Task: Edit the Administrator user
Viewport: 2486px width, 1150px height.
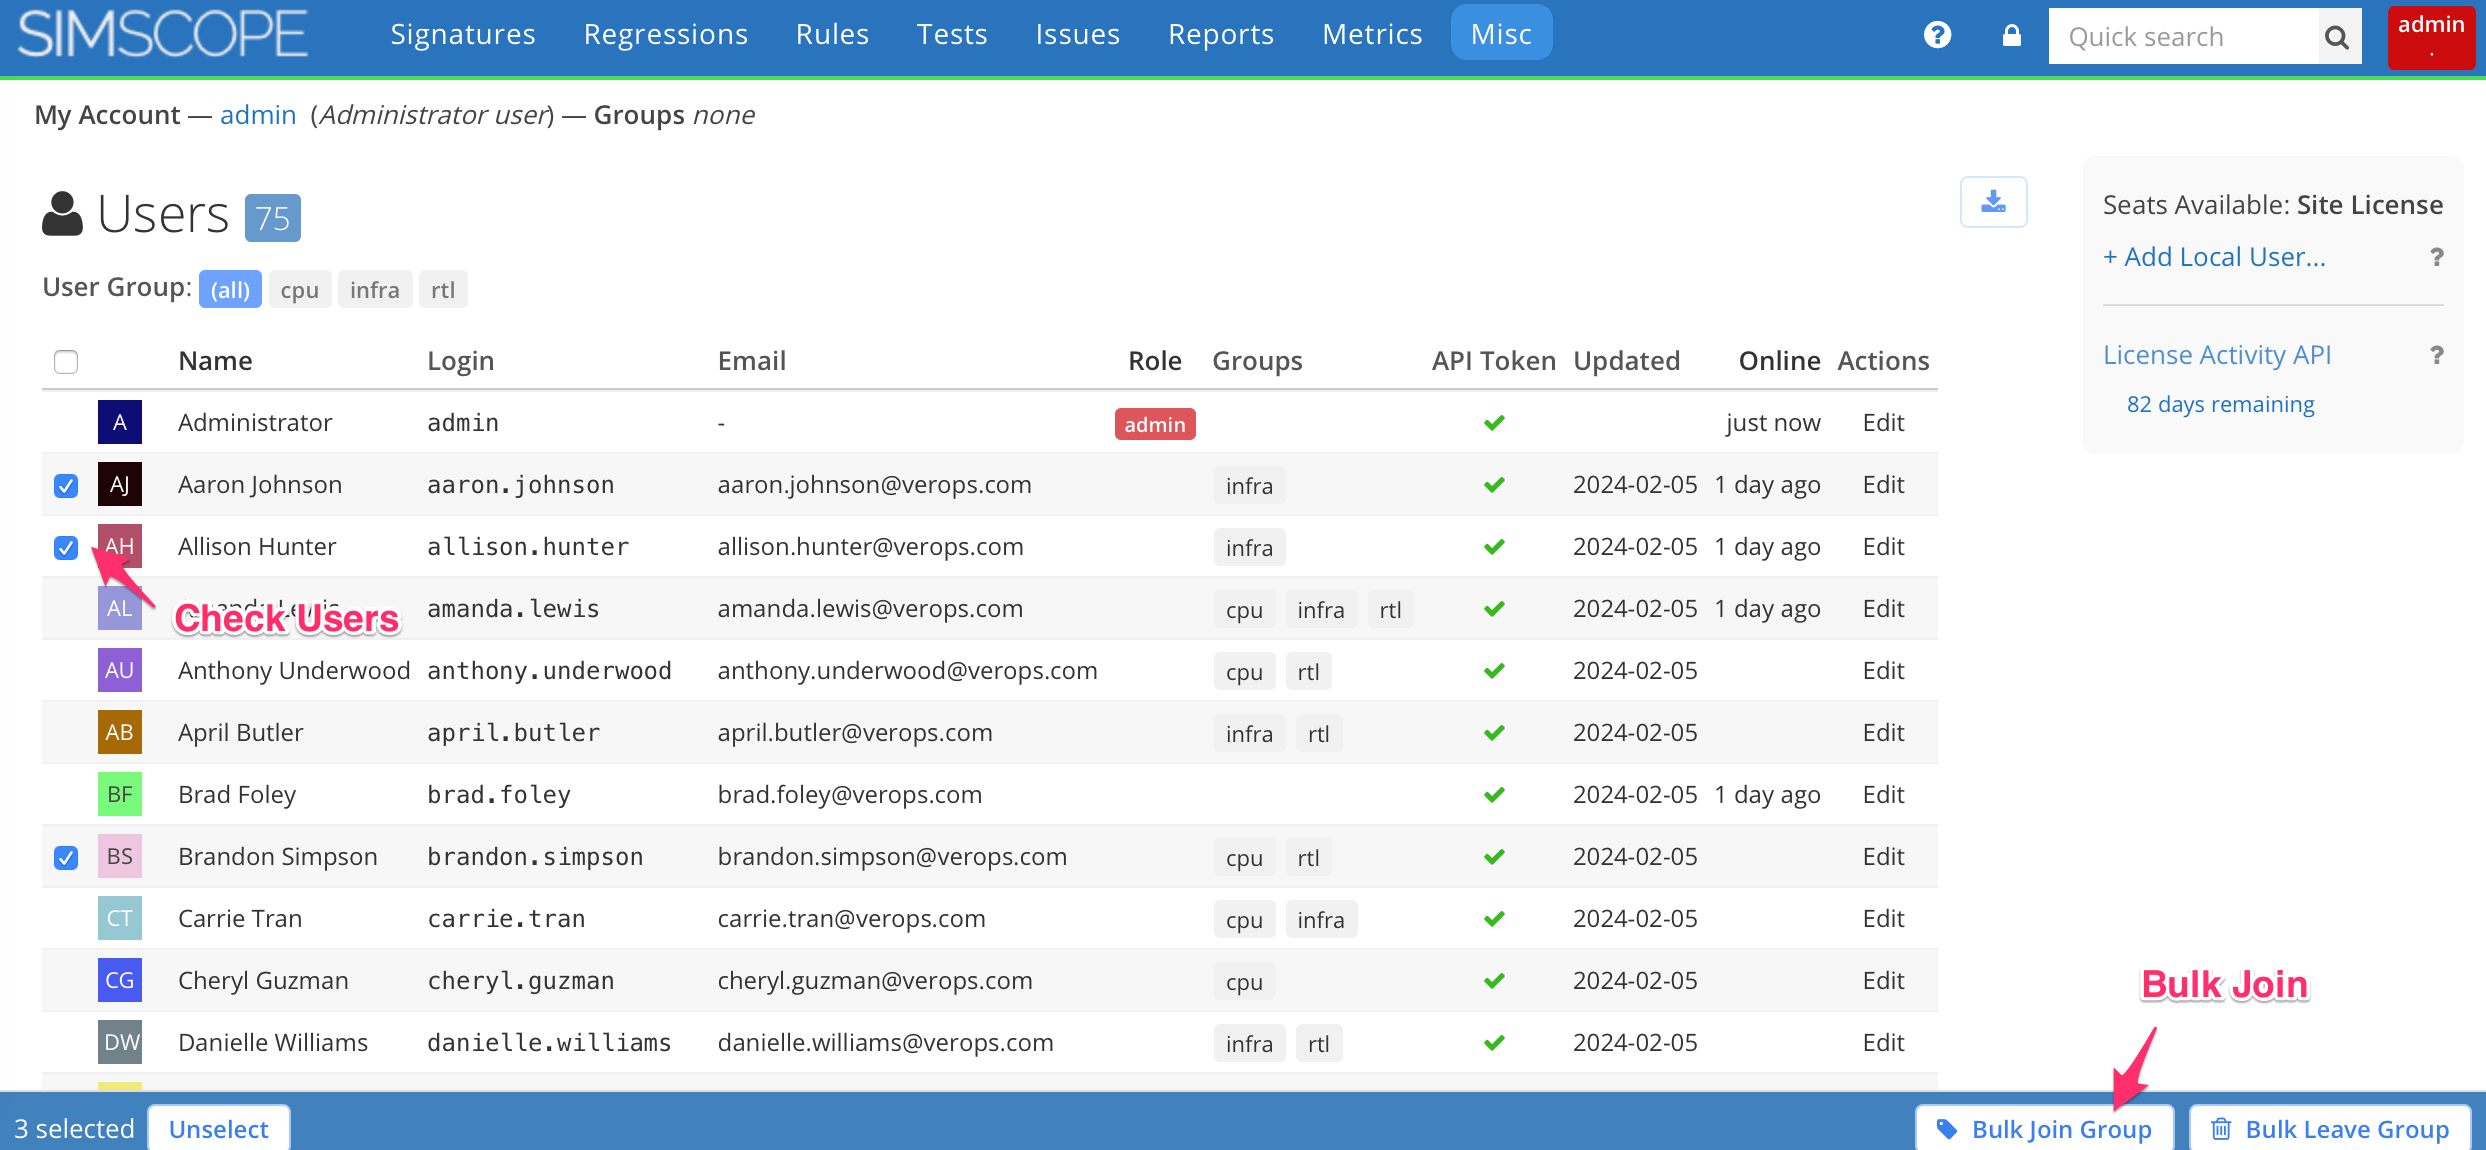Action: [1883, 422]
